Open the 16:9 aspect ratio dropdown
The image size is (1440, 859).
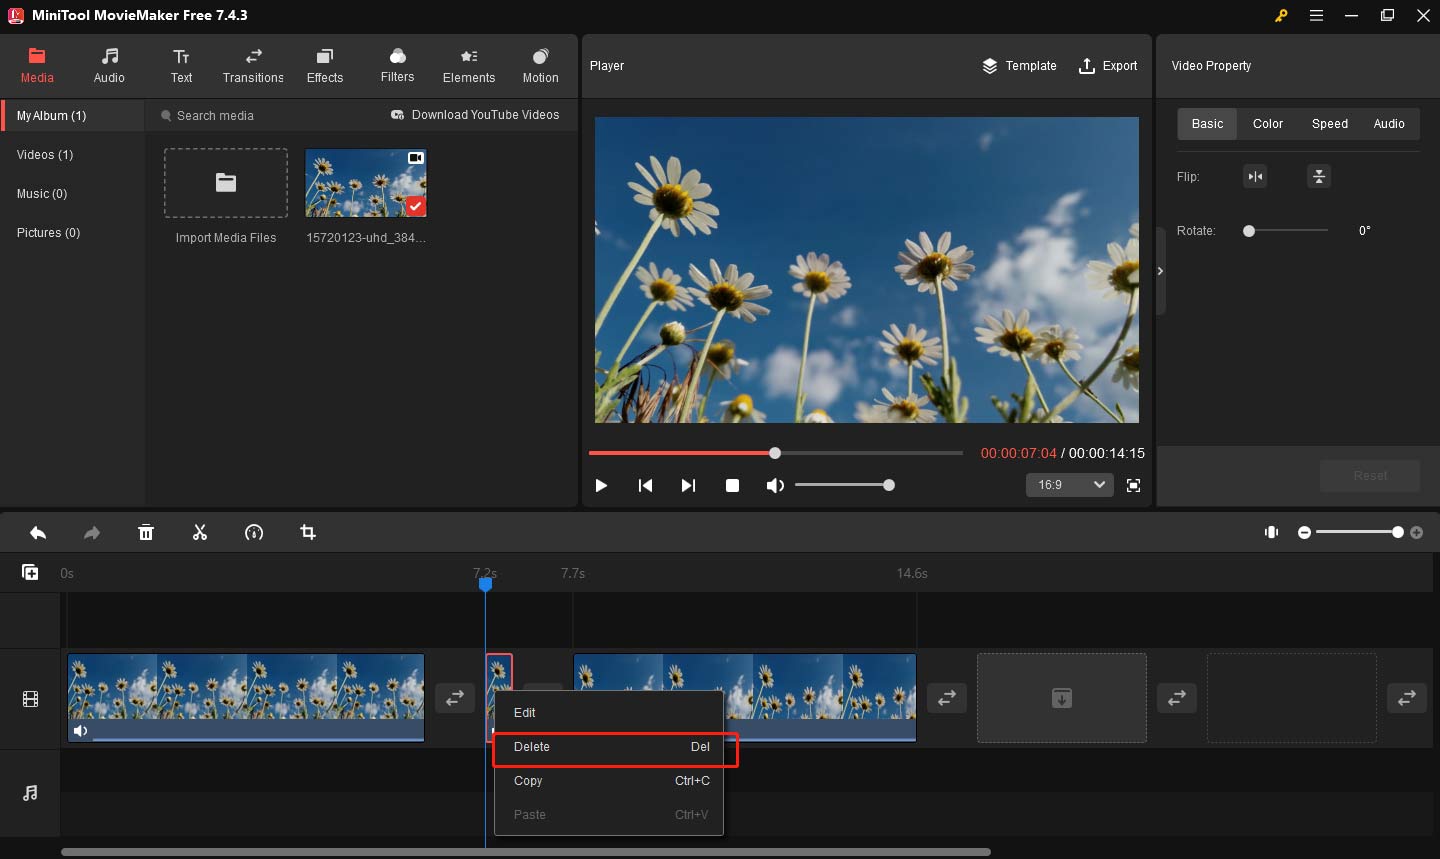click(1069, 485)
